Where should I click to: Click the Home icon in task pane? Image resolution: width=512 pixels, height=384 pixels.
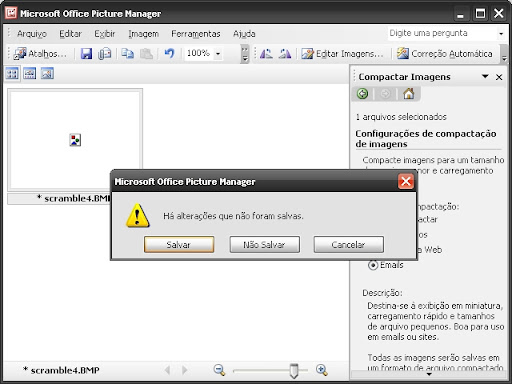tap(409, 94)
